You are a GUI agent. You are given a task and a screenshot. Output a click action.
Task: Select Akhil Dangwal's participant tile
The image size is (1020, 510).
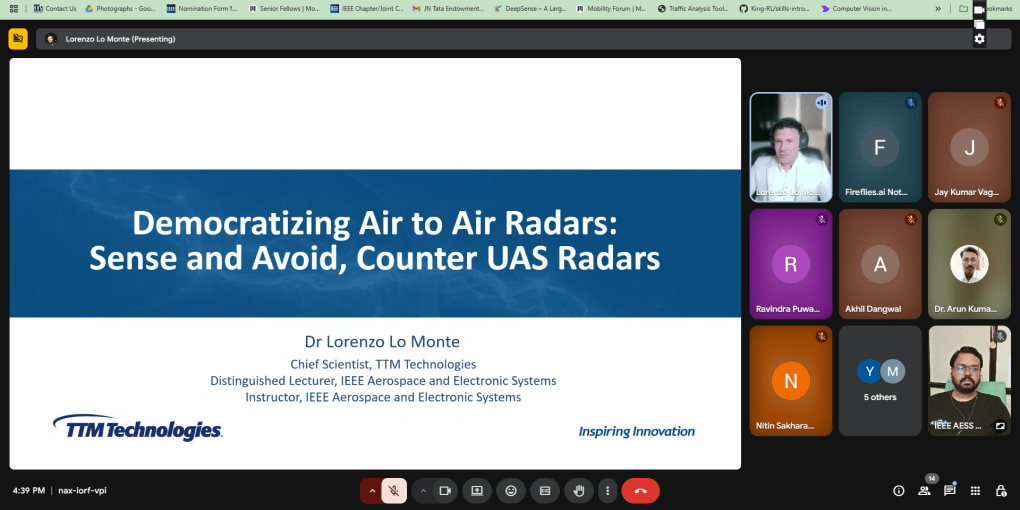[x=880, y=264]
